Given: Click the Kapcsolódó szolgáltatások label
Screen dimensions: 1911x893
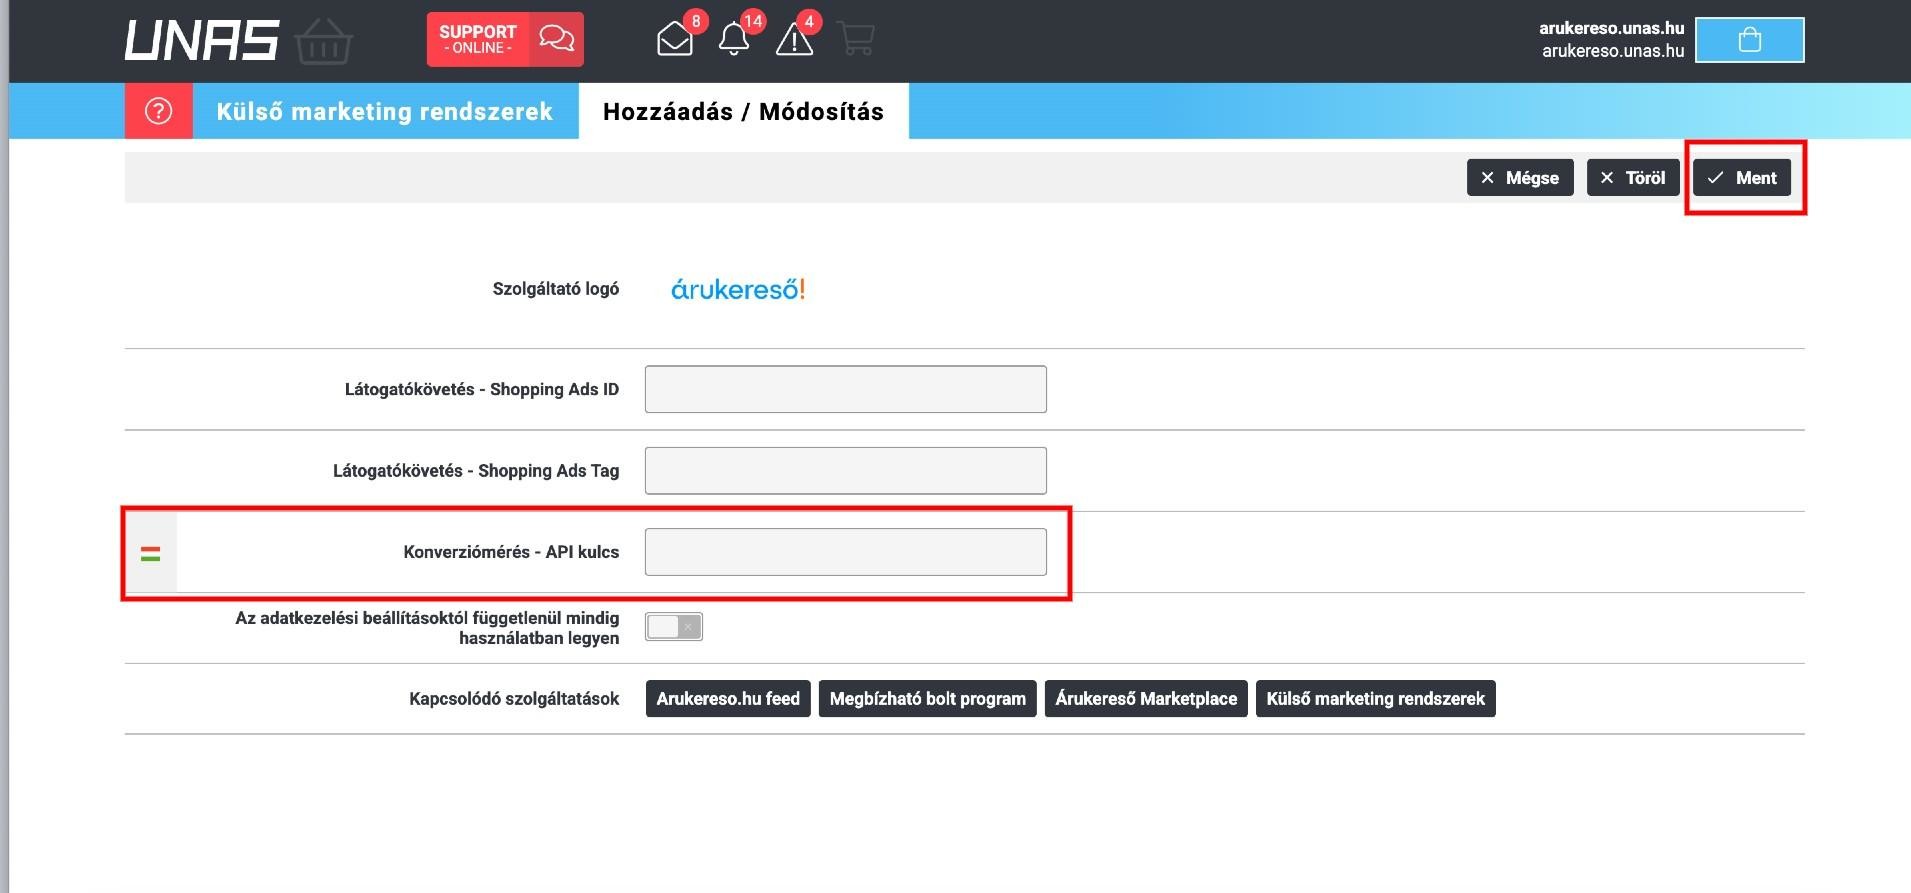Looking at the screenshot, I should (514, 699).
